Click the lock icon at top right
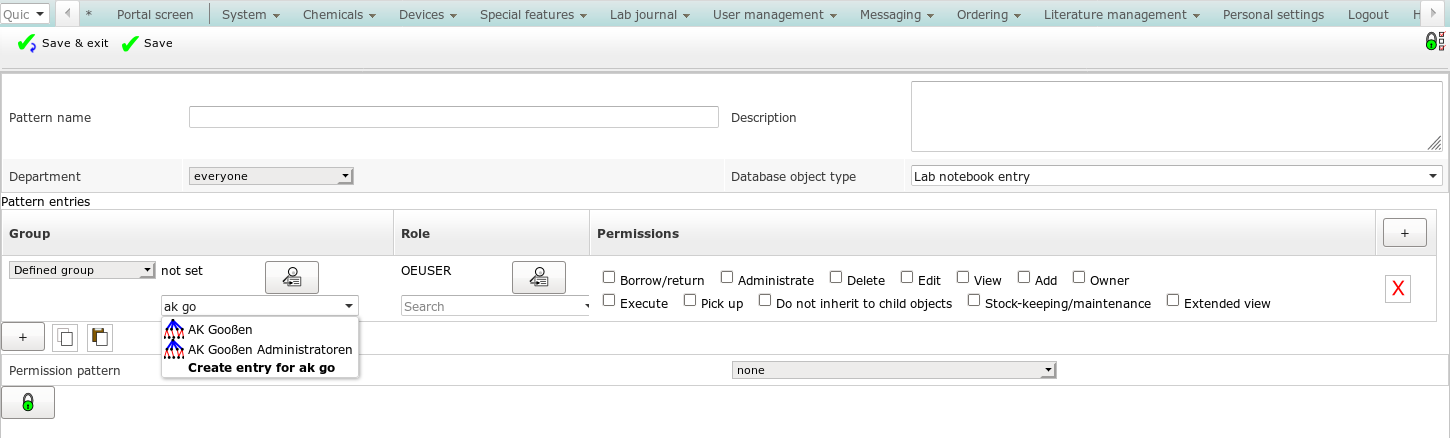 [1433, 42]
